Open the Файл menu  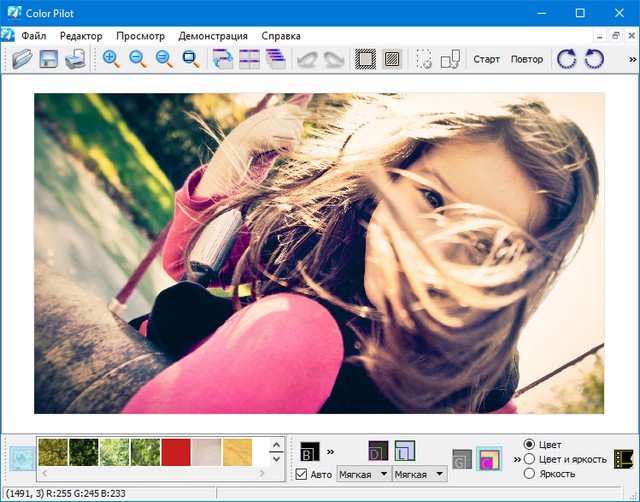(x=33, y=35)
